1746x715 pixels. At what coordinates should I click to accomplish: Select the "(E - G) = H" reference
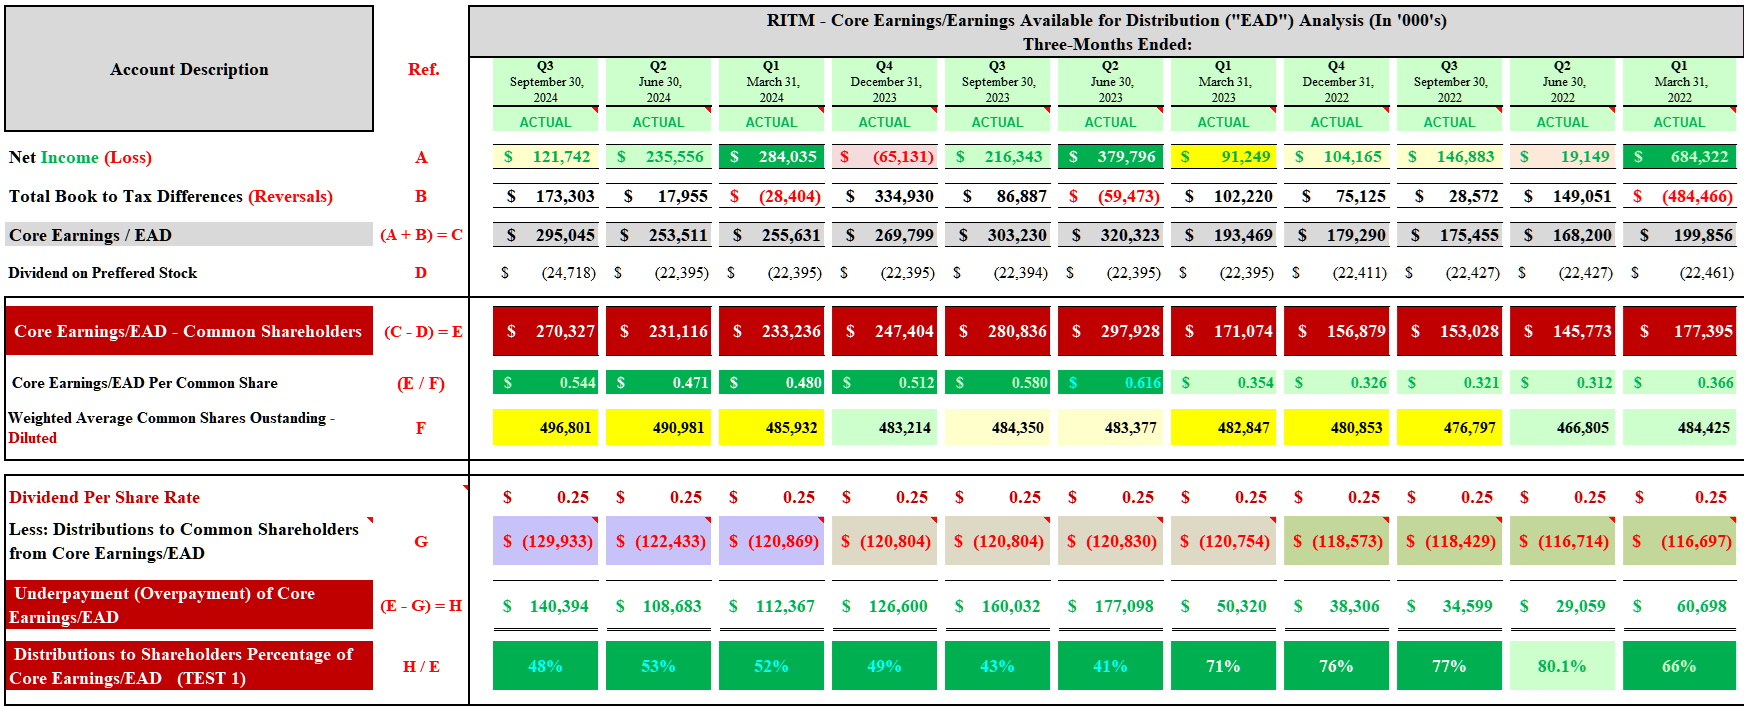pyautogui.click(x=421, y=605)
